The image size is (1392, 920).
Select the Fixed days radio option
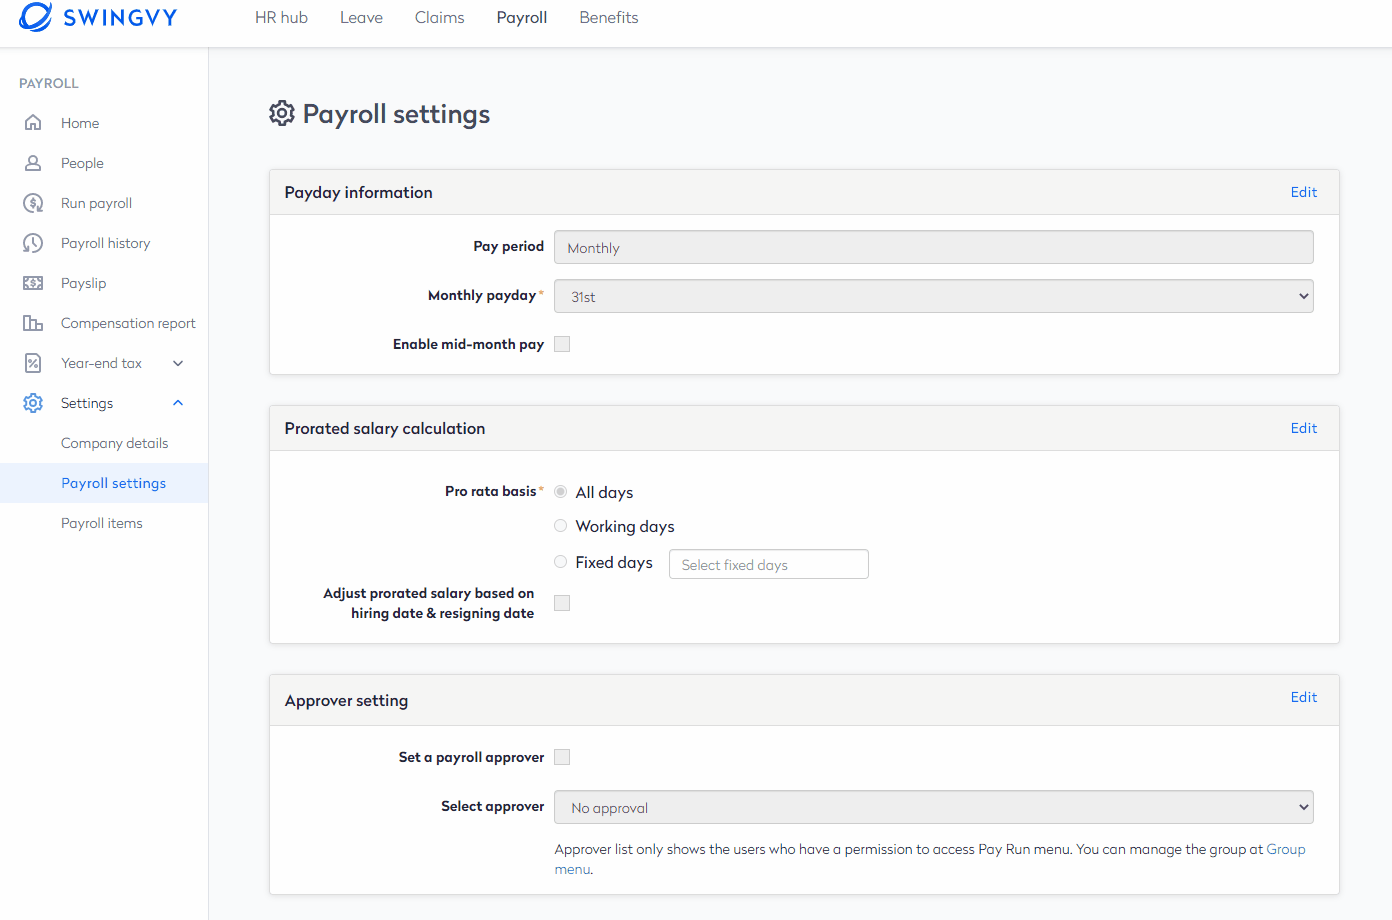point(560,562)
